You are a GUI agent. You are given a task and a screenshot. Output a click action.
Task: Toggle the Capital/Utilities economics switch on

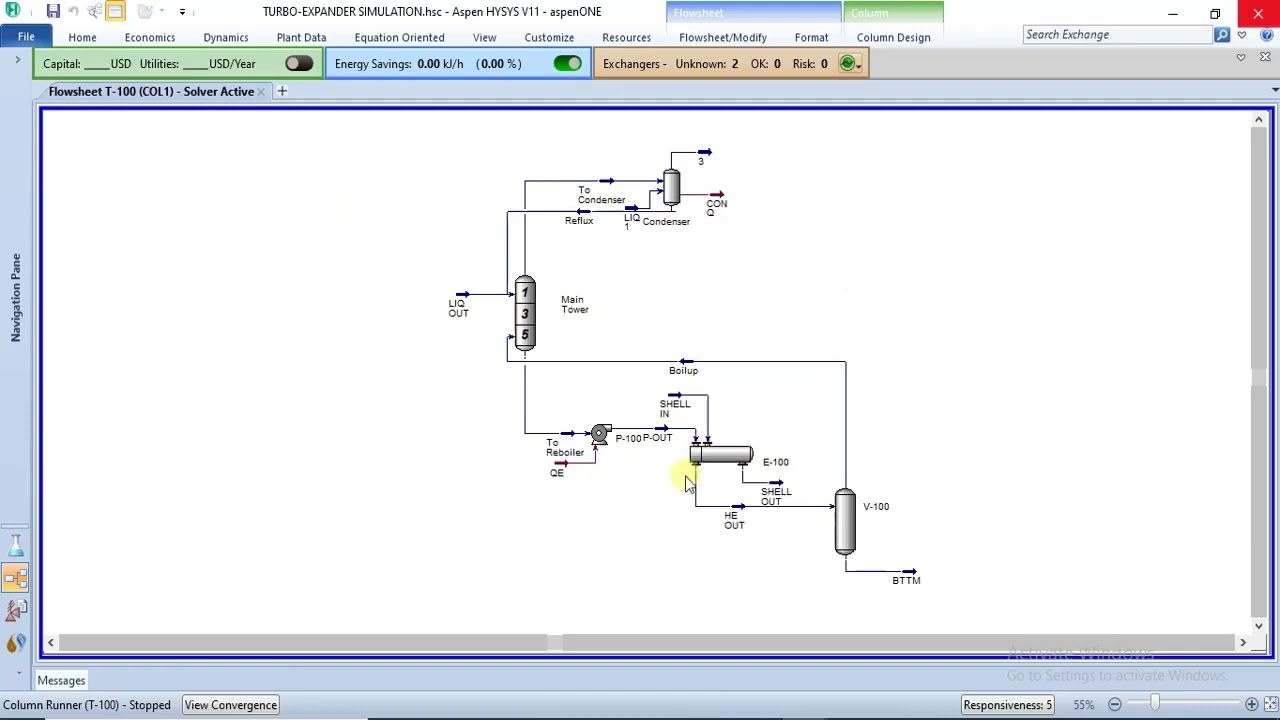pyautogui.click(x=298, y=64)
